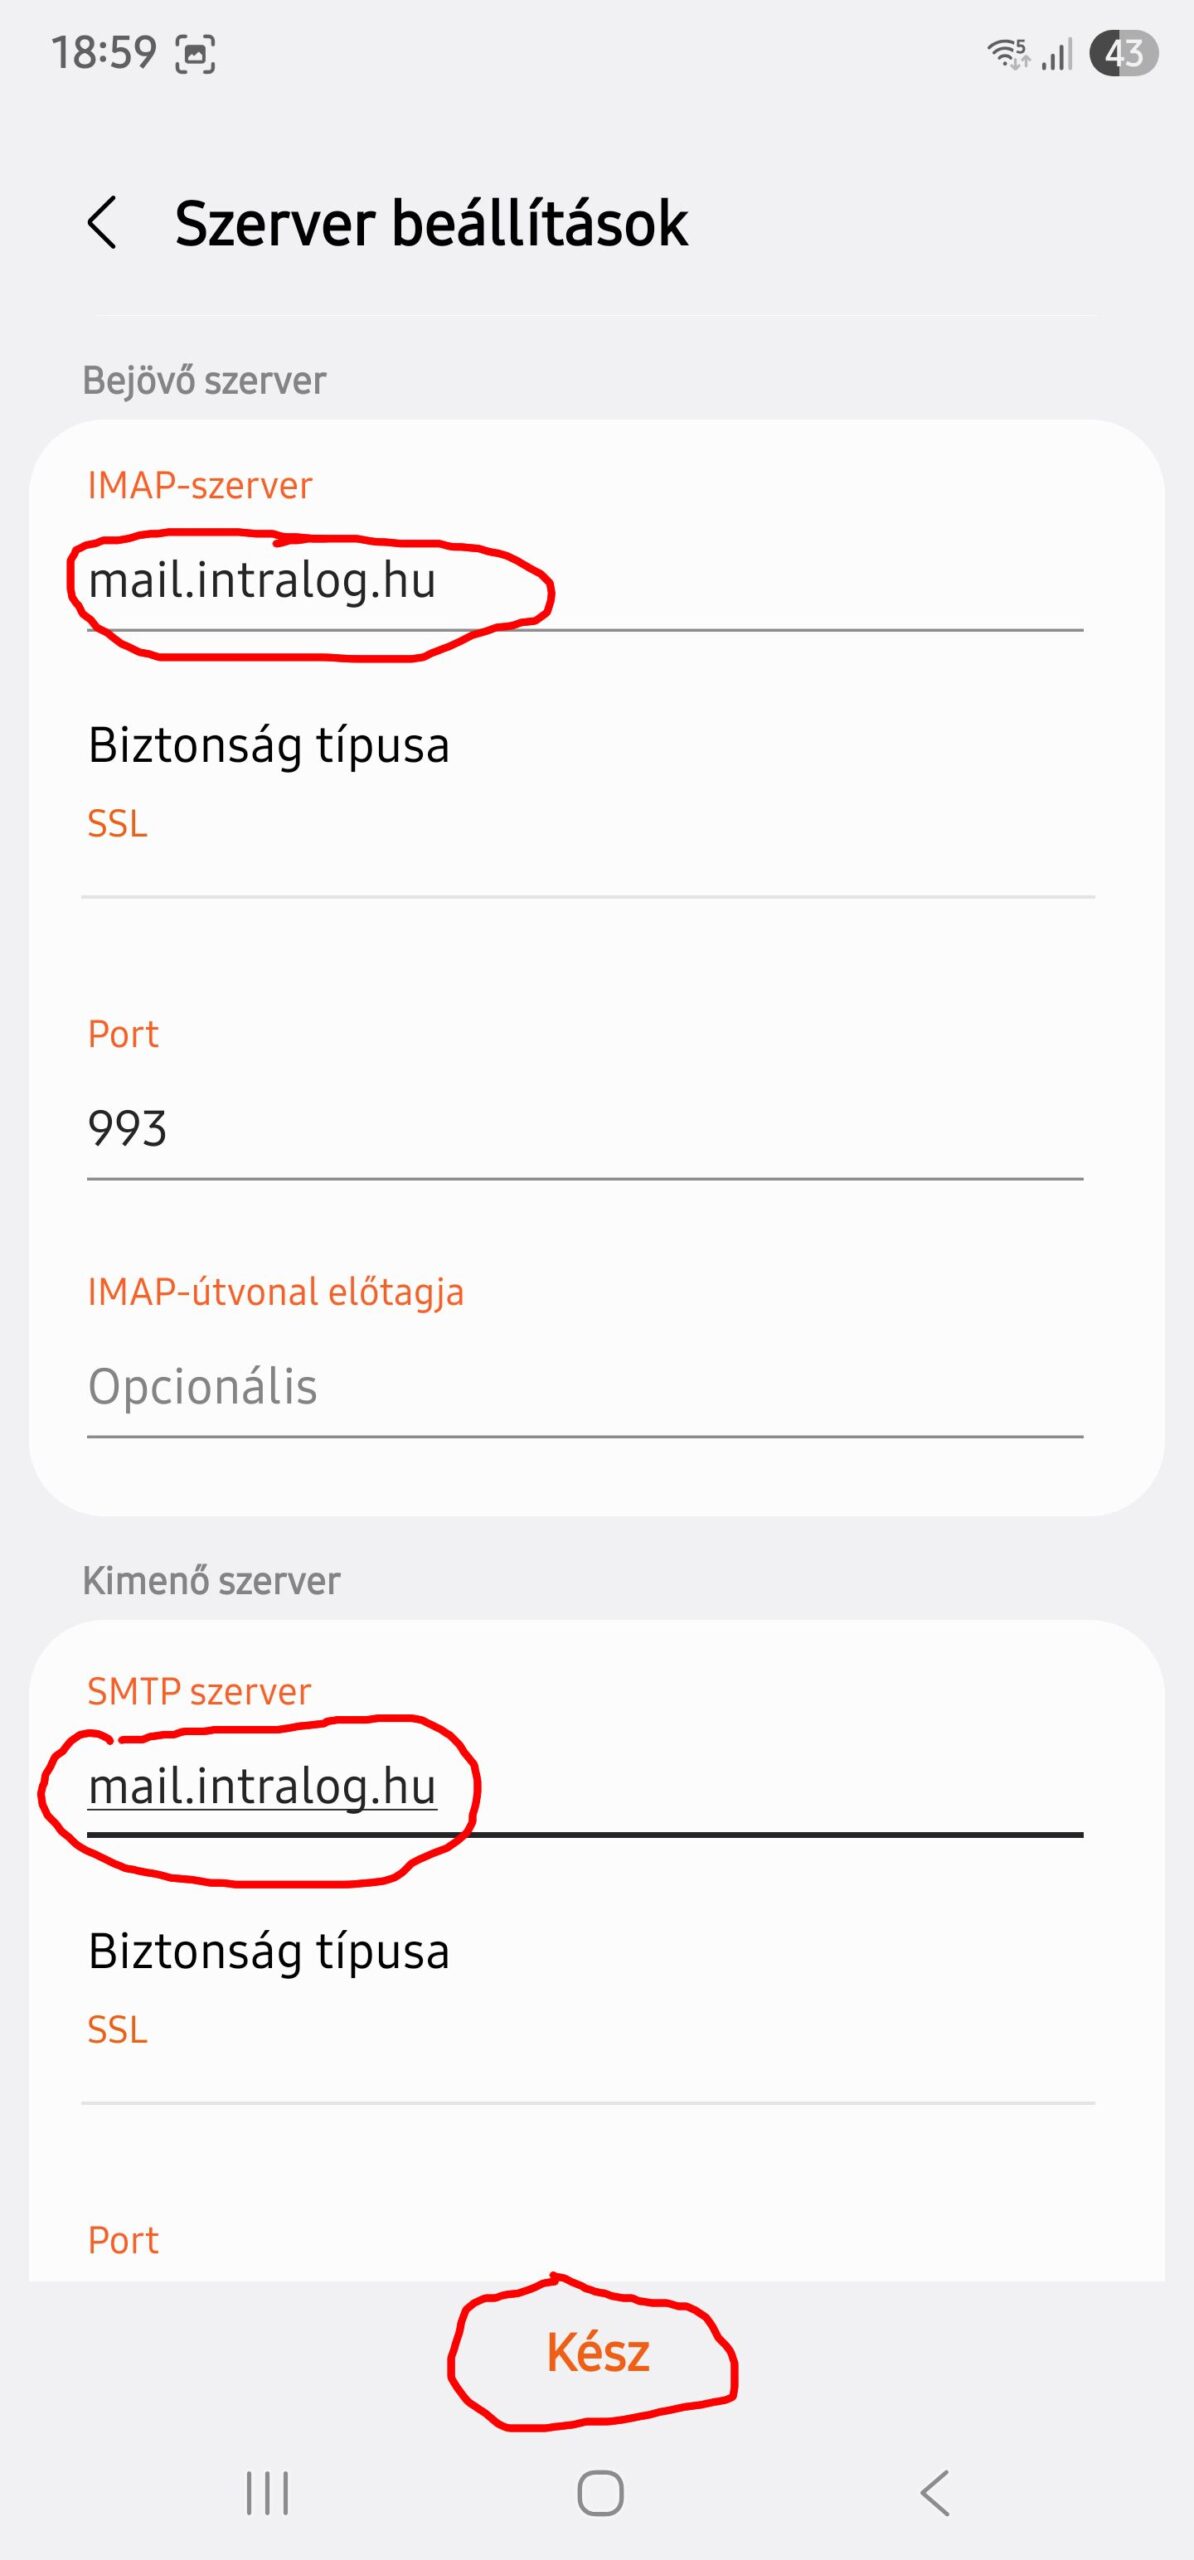The width and height of the screenshot is (1194, 2560).
Task: Tap the Android recent apps button
Action: click(x=267, y=2492)
